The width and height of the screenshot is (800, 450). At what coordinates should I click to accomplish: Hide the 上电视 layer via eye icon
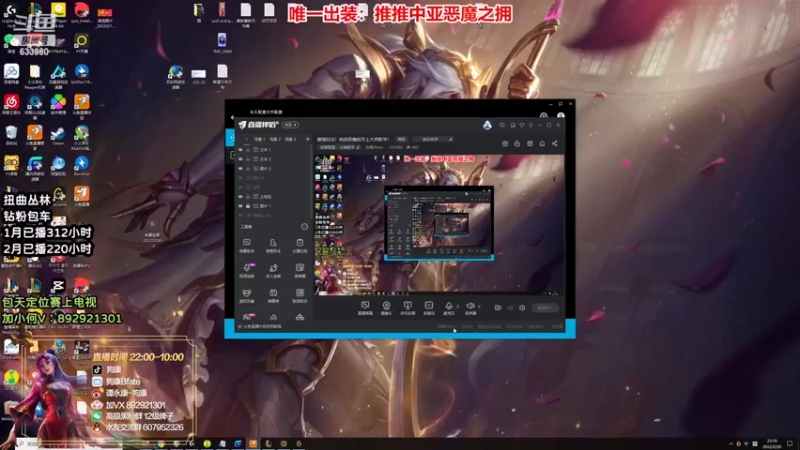point(240,196)
